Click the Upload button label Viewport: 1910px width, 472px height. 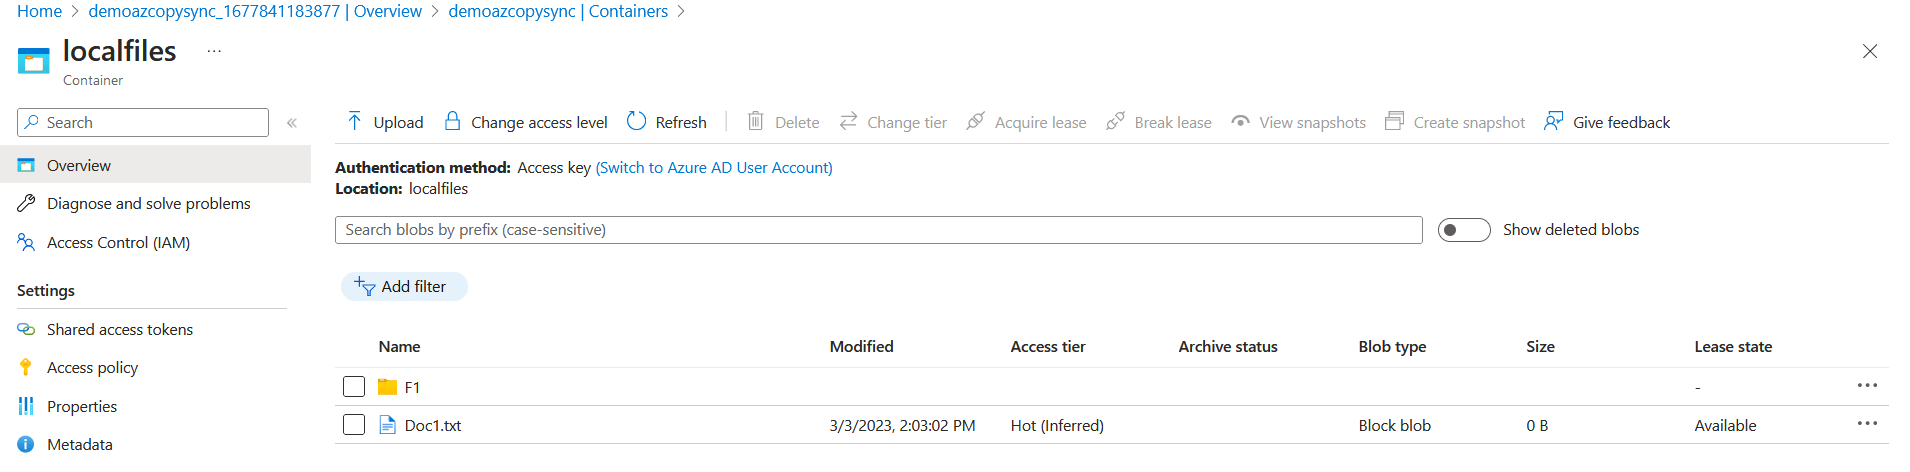coord(398,122)
